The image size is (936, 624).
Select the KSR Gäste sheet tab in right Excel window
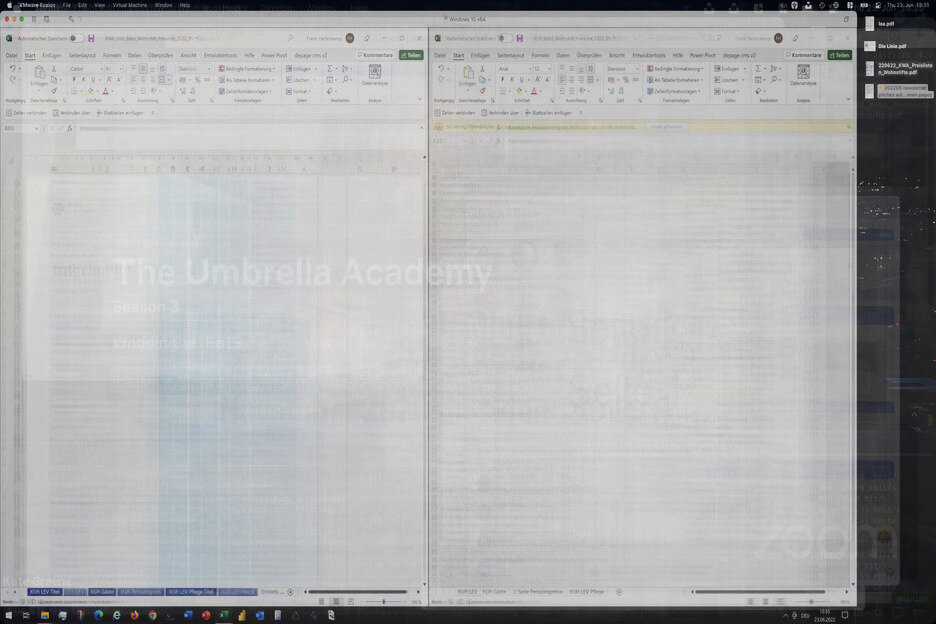(x=494, y=592)
